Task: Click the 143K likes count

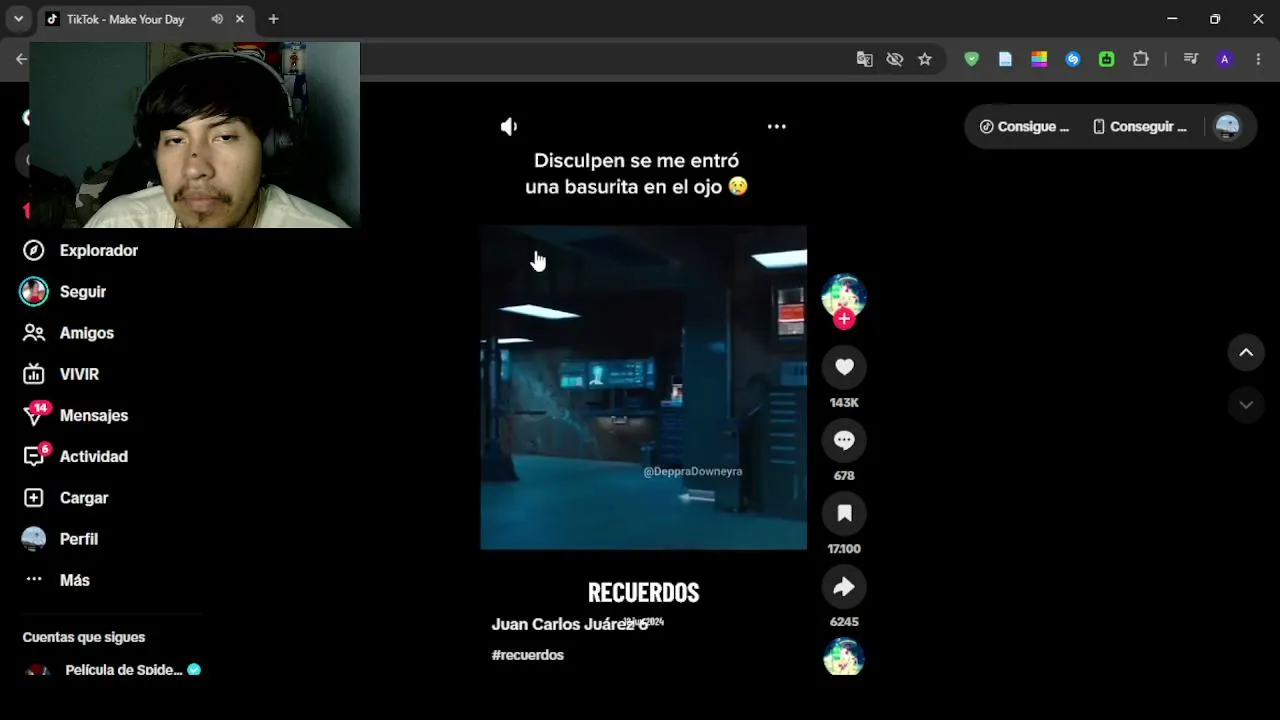Action: (844, 402)
